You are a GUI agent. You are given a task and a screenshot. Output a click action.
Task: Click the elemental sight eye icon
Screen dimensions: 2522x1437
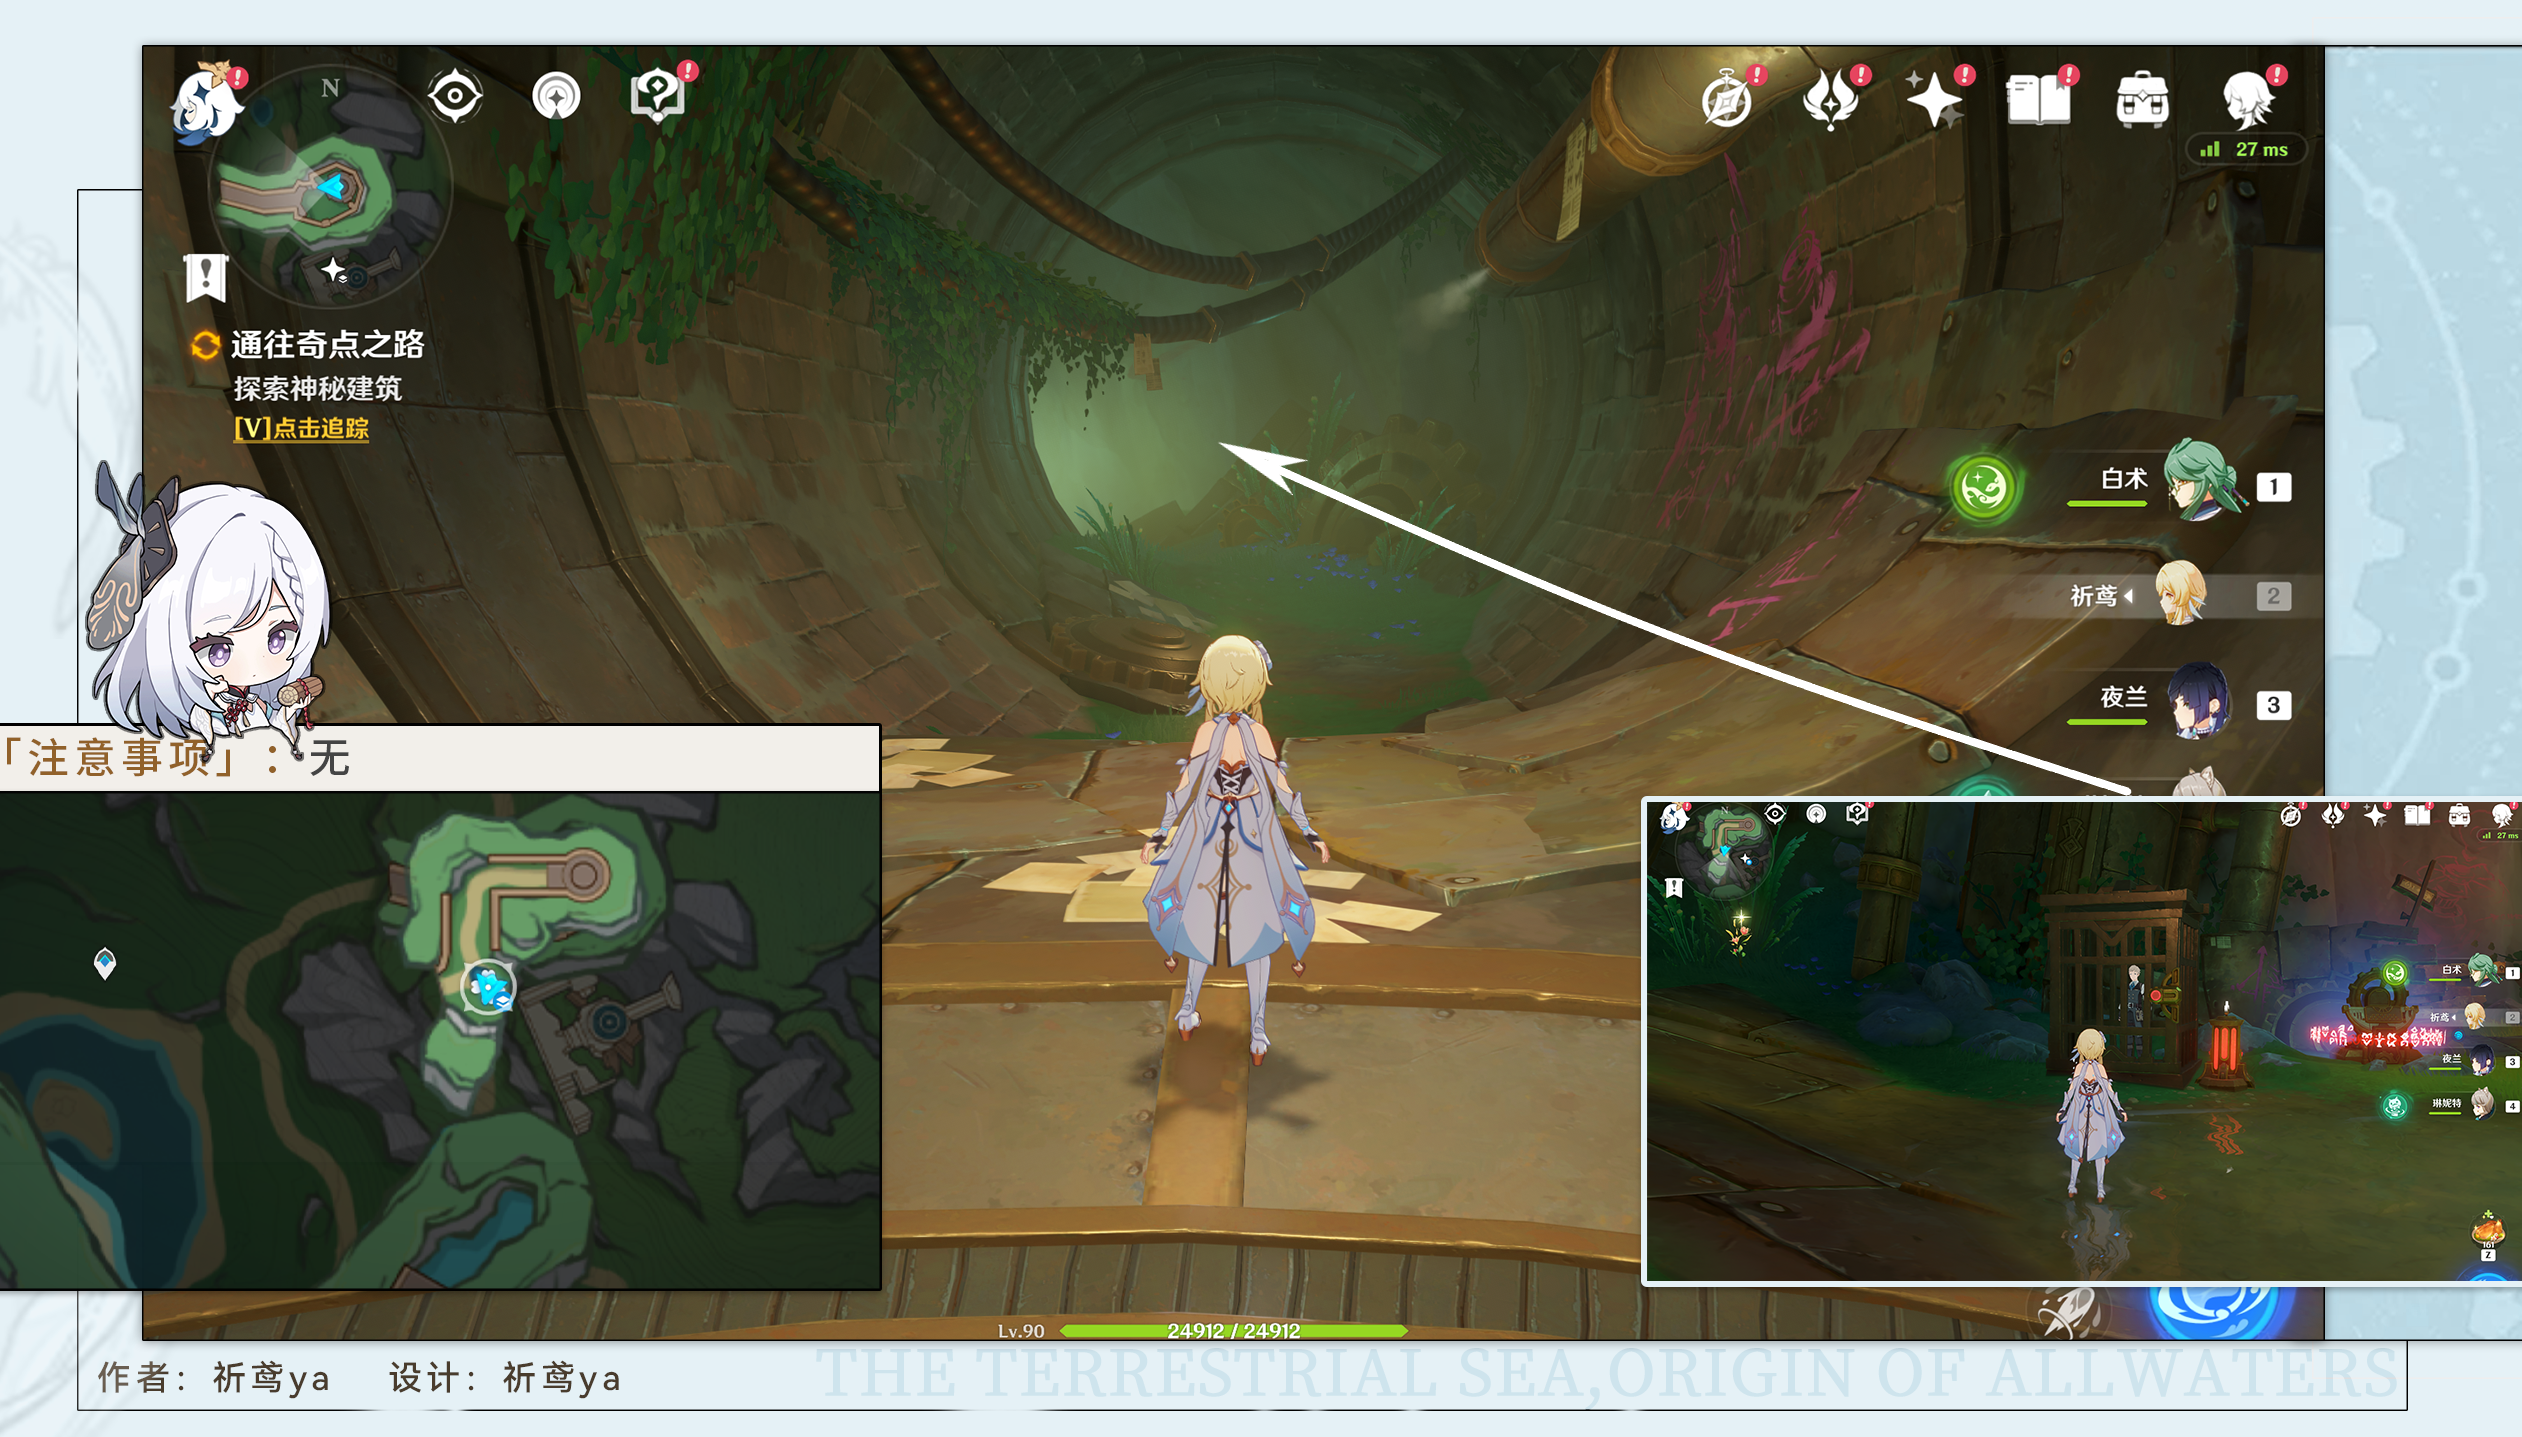(455, 97)
